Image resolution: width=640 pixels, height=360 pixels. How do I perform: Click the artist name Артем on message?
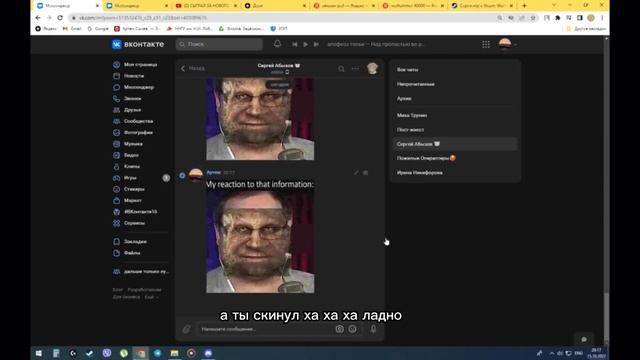click(x=213, y=172)
